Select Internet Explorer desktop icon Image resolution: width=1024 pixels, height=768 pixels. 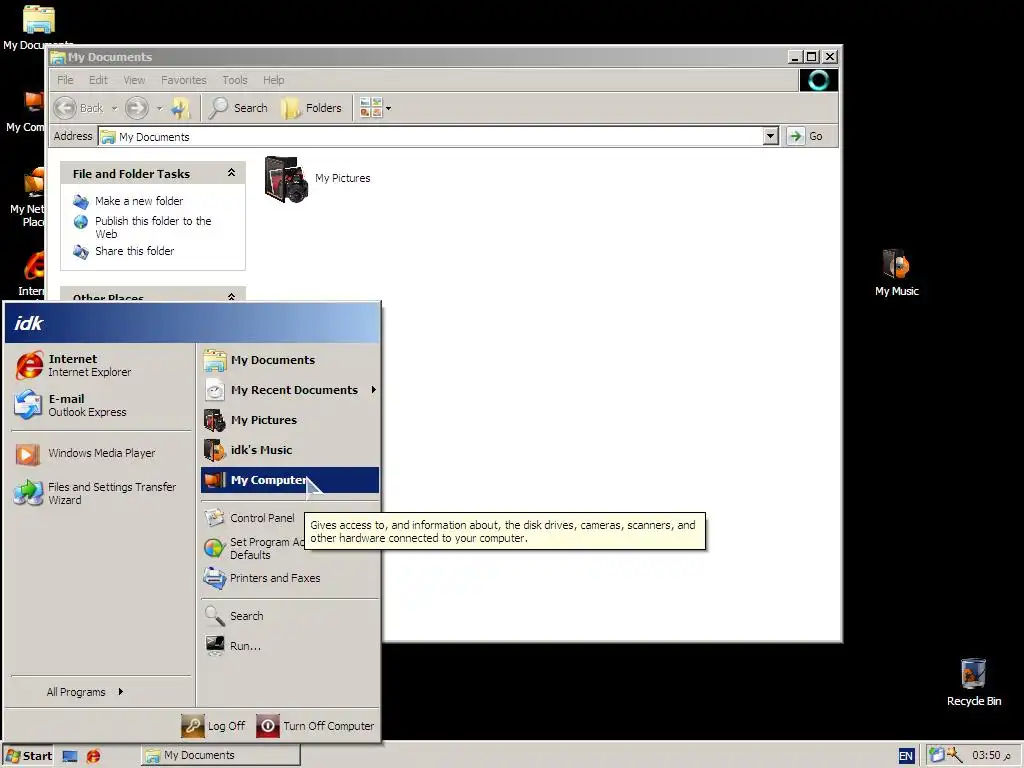(x=31, y=274)
